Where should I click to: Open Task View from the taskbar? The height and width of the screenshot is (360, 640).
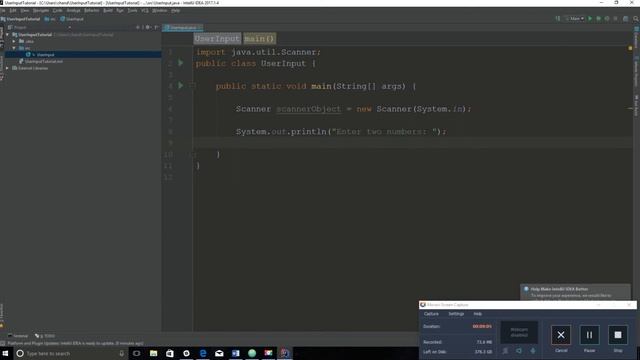pos(136,353)
